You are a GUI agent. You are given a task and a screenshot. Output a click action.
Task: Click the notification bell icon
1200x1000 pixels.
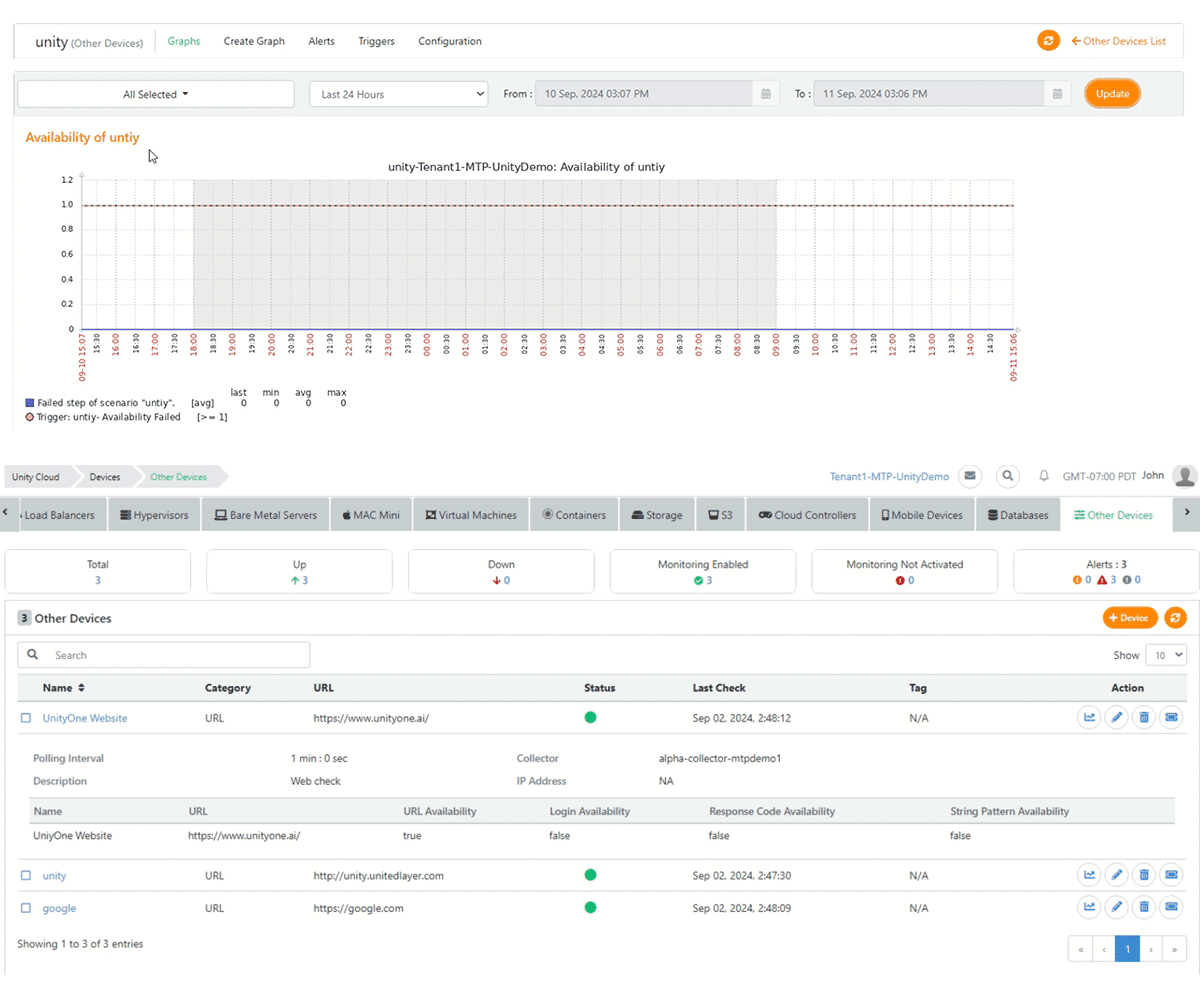coord(1043,477)
